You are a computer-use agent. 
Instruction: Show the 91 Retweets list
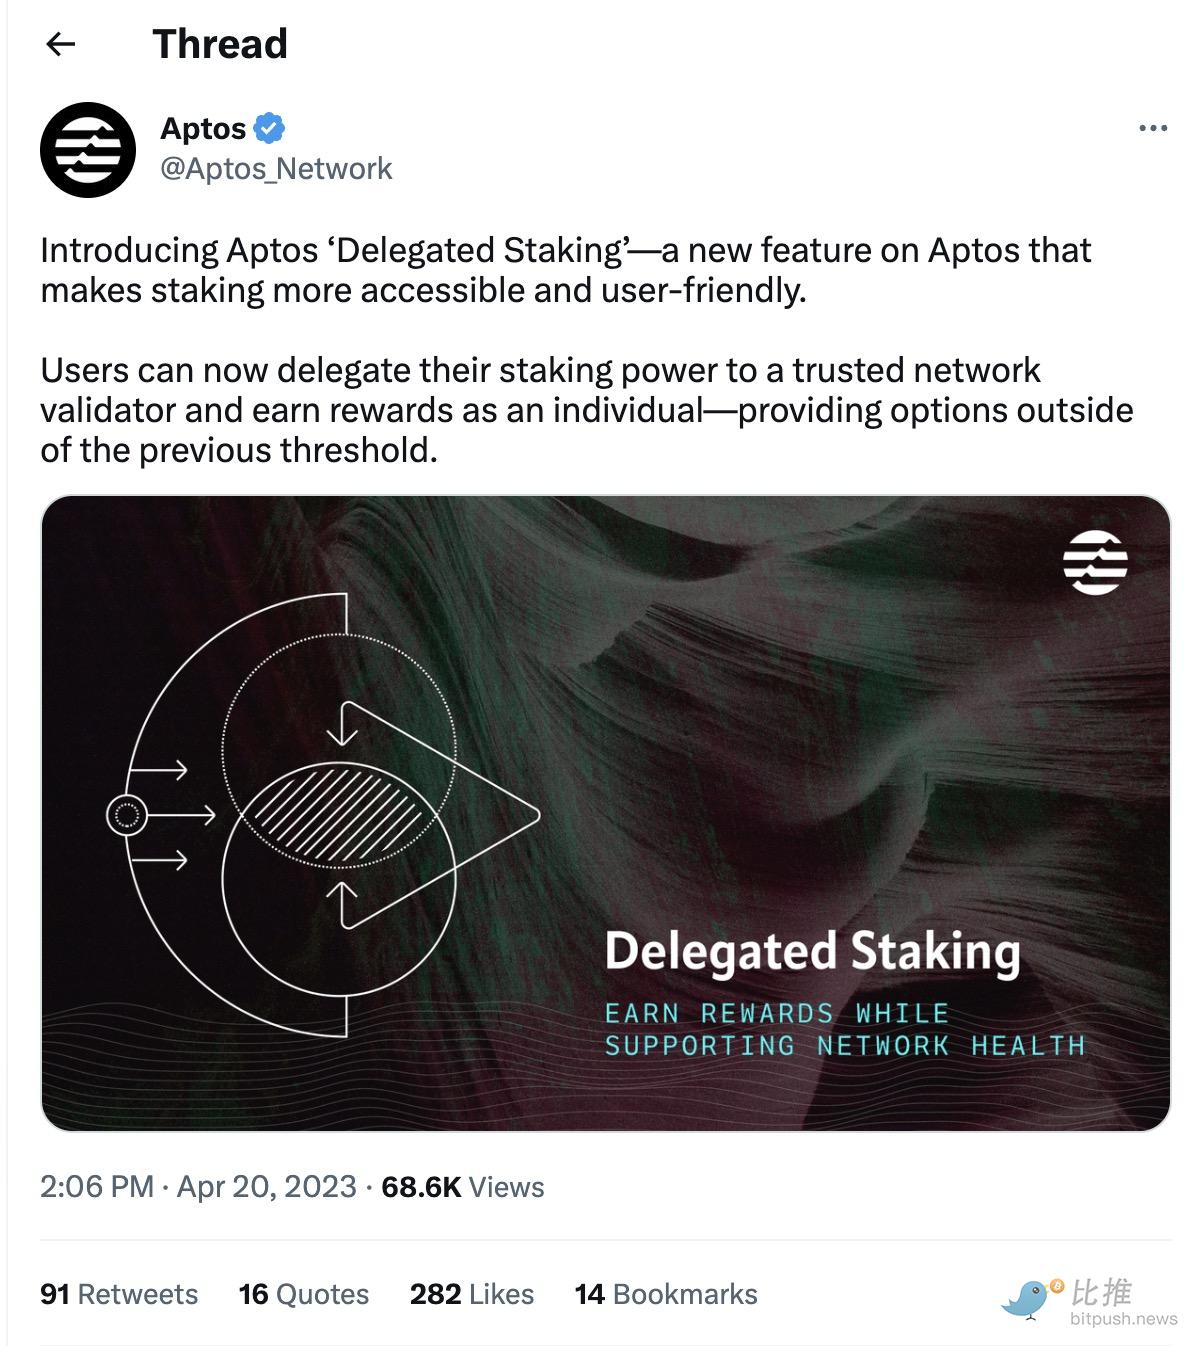click(119, 1294)
